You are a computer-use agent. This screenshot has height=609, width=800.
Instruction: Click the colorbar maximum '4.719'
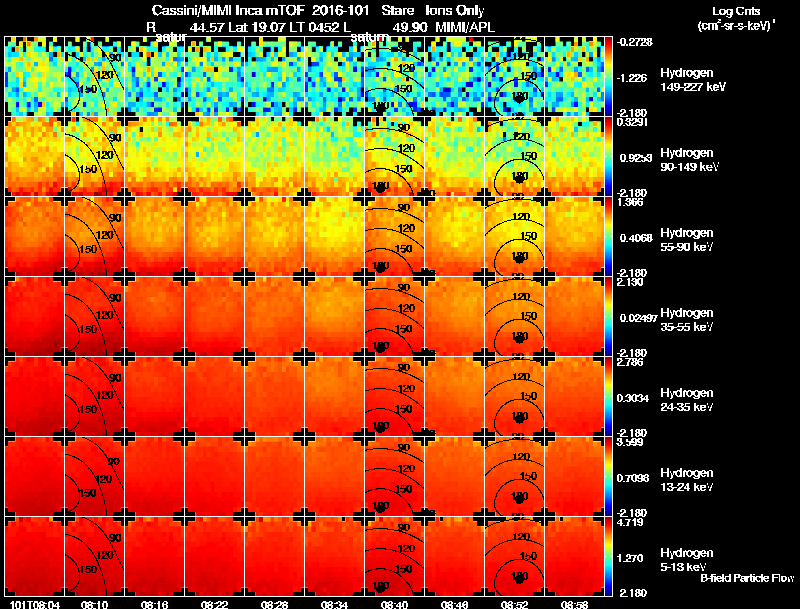click(x=630, y=523)
